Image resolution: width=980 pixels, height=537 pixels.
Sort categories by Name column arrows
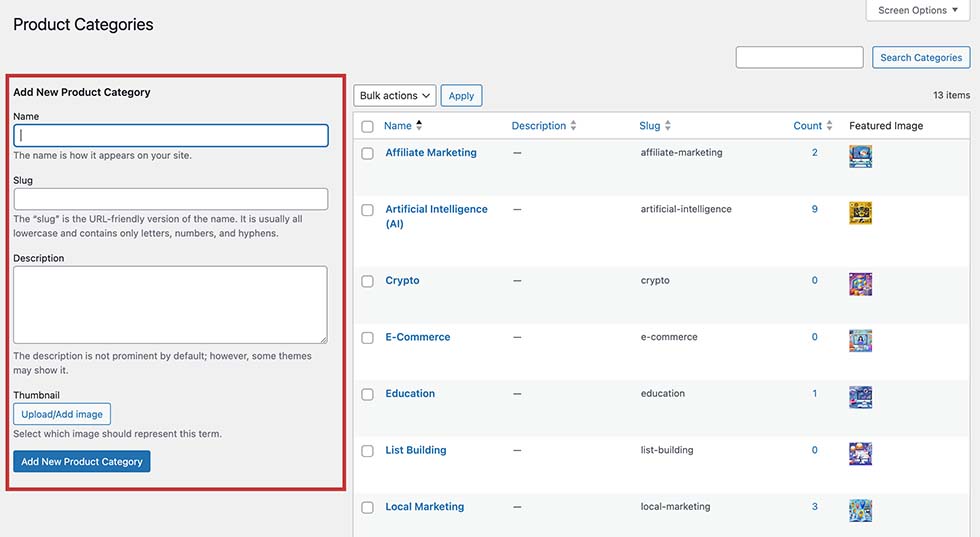point(419,125)
